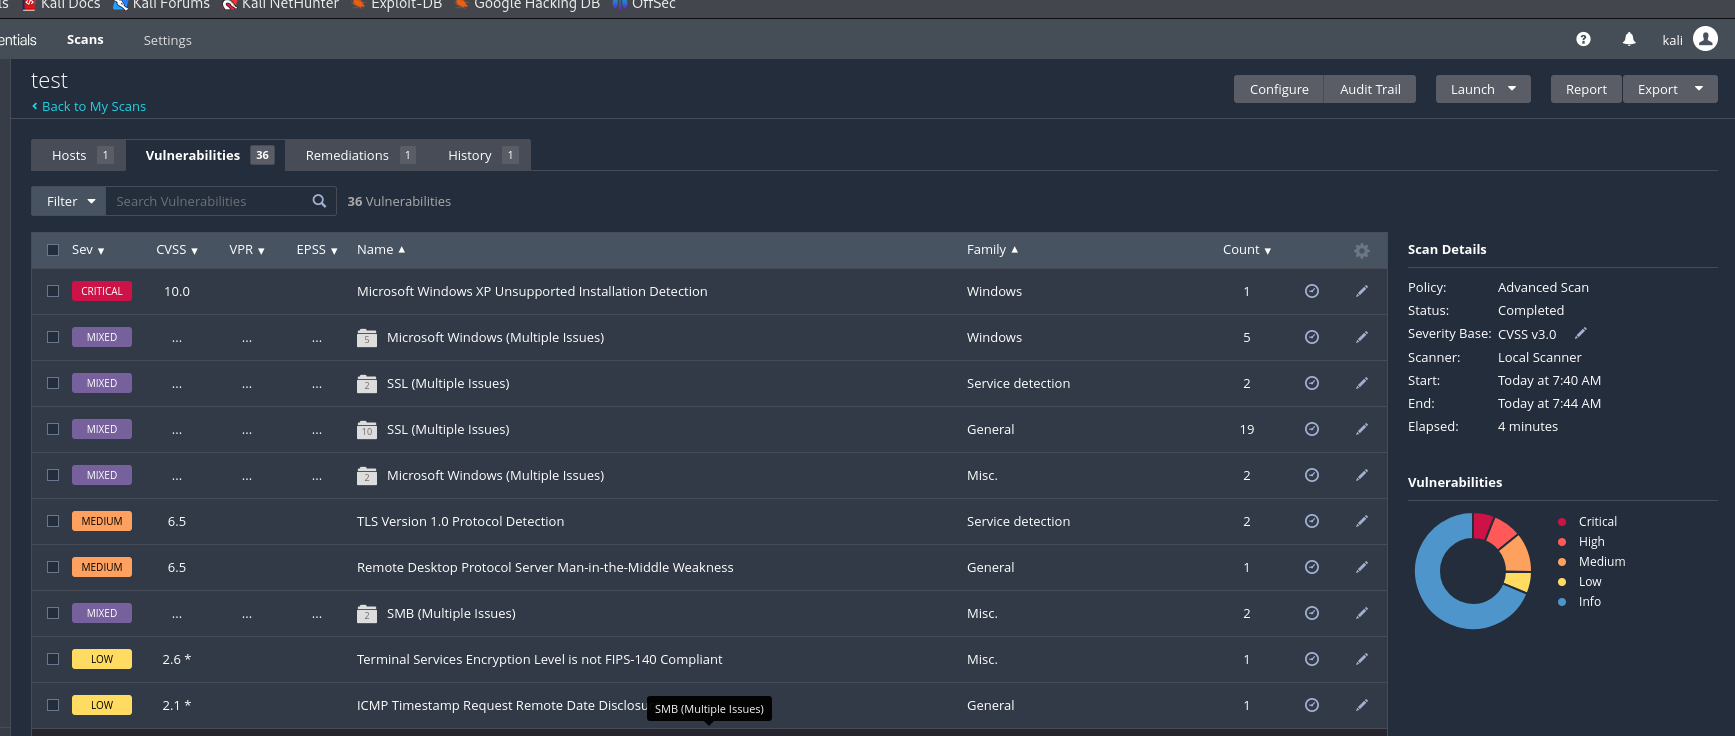The height and width of the screenshot is (736, 1735).
Task: Snooze icon for TLS Version 1.0 row
Action: (x=1312, y=521)
